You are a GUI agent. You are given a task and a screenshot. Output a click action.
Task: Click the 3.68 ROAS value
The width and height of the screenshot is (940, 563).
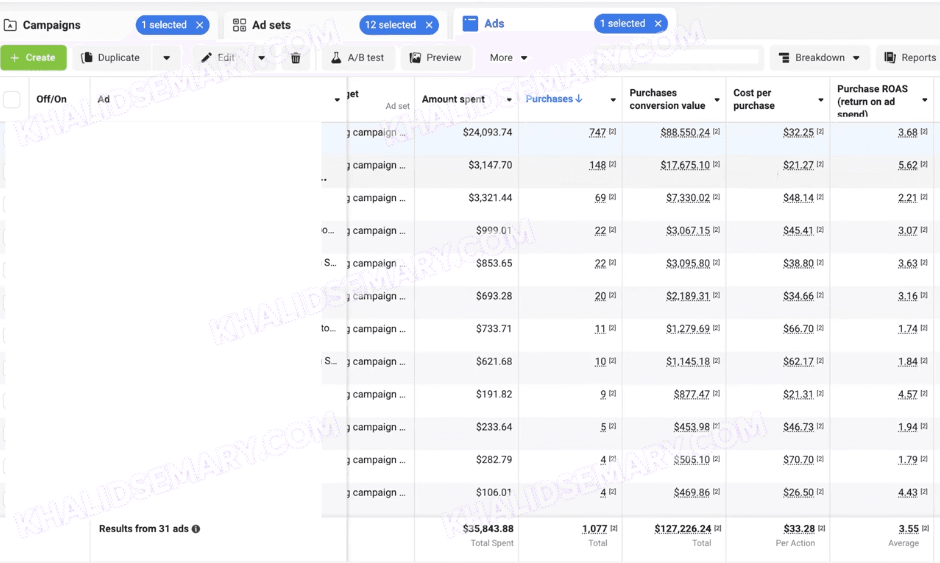point(908,133)
